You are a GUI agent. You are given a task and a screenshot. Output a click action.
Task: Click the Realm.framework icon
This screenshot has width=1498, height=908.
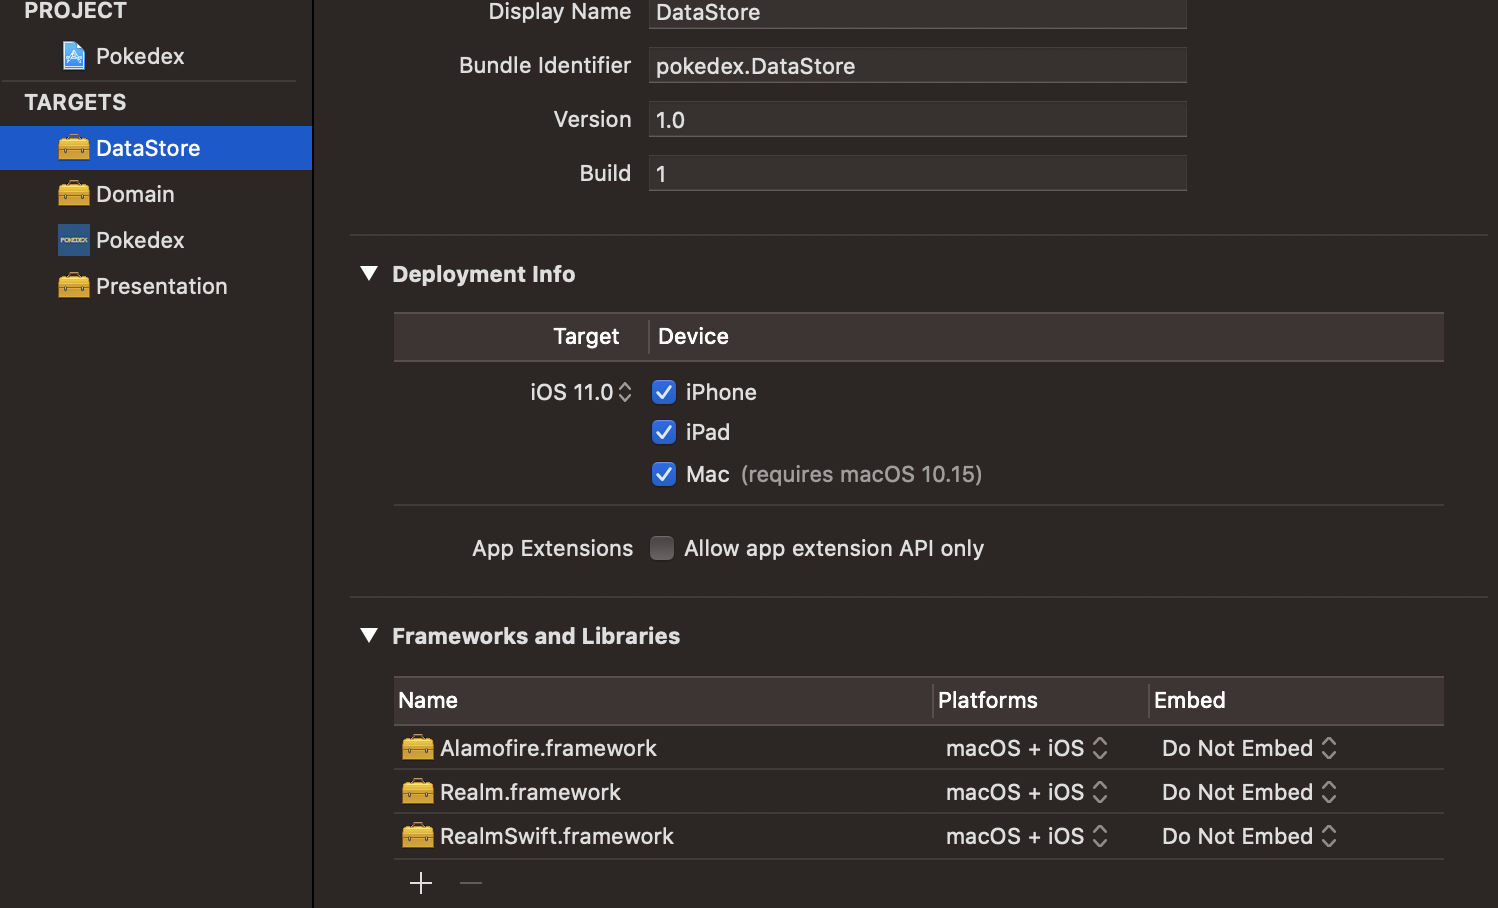coord(417,791)
